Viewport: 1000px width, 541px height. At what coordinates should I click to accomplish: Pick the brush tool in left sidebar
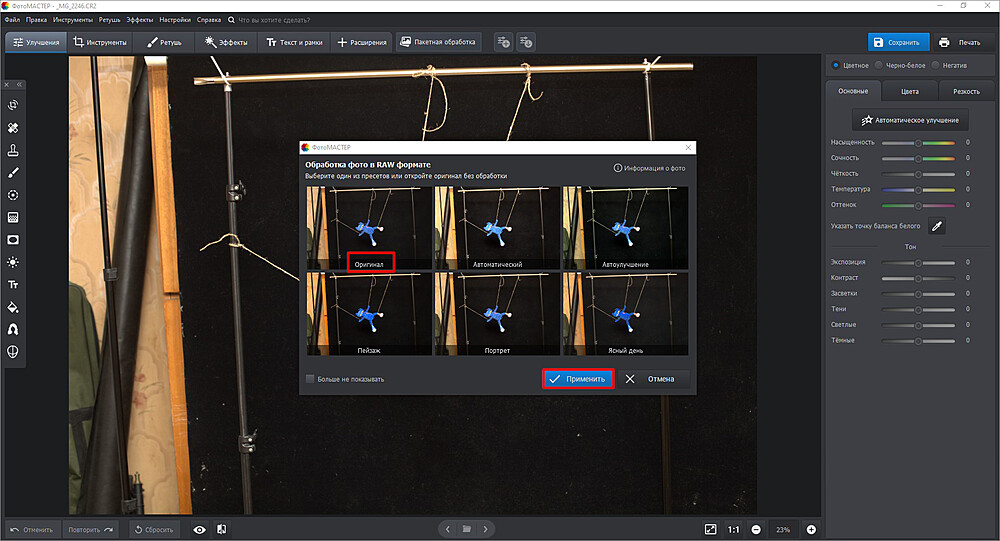[14, 173]
